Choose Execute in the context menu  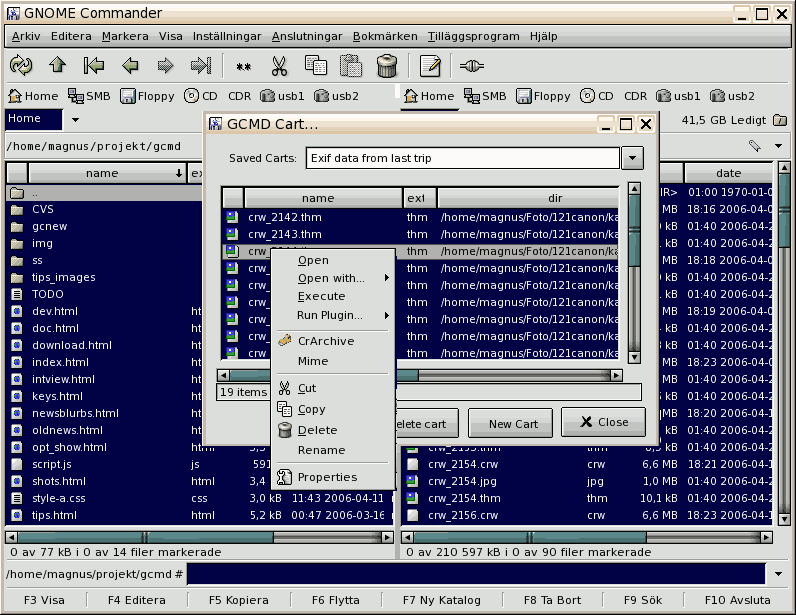click(x=334, y=296)
